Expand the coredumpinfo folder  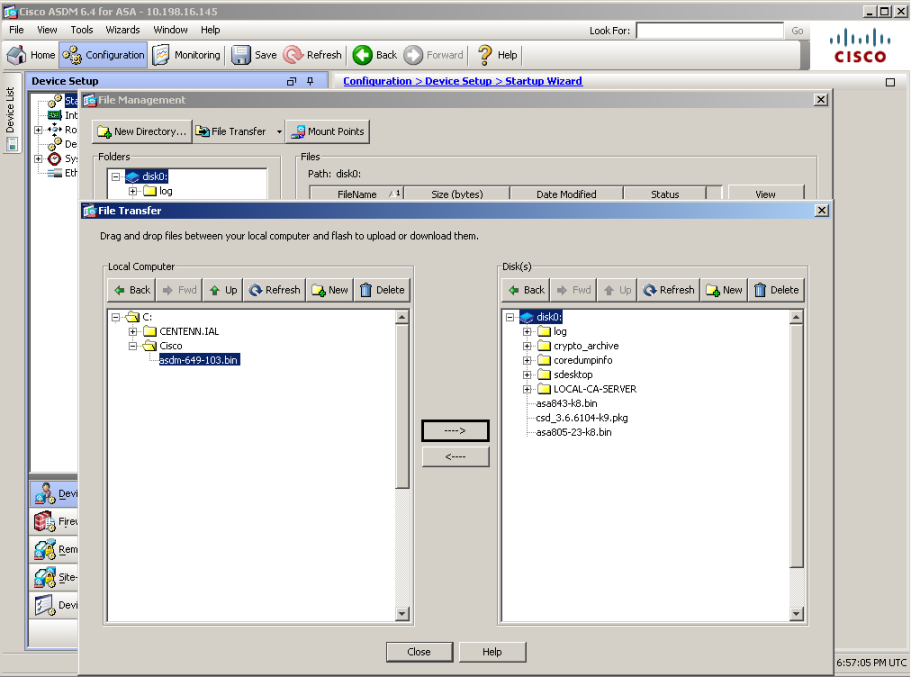click(527, 360)
